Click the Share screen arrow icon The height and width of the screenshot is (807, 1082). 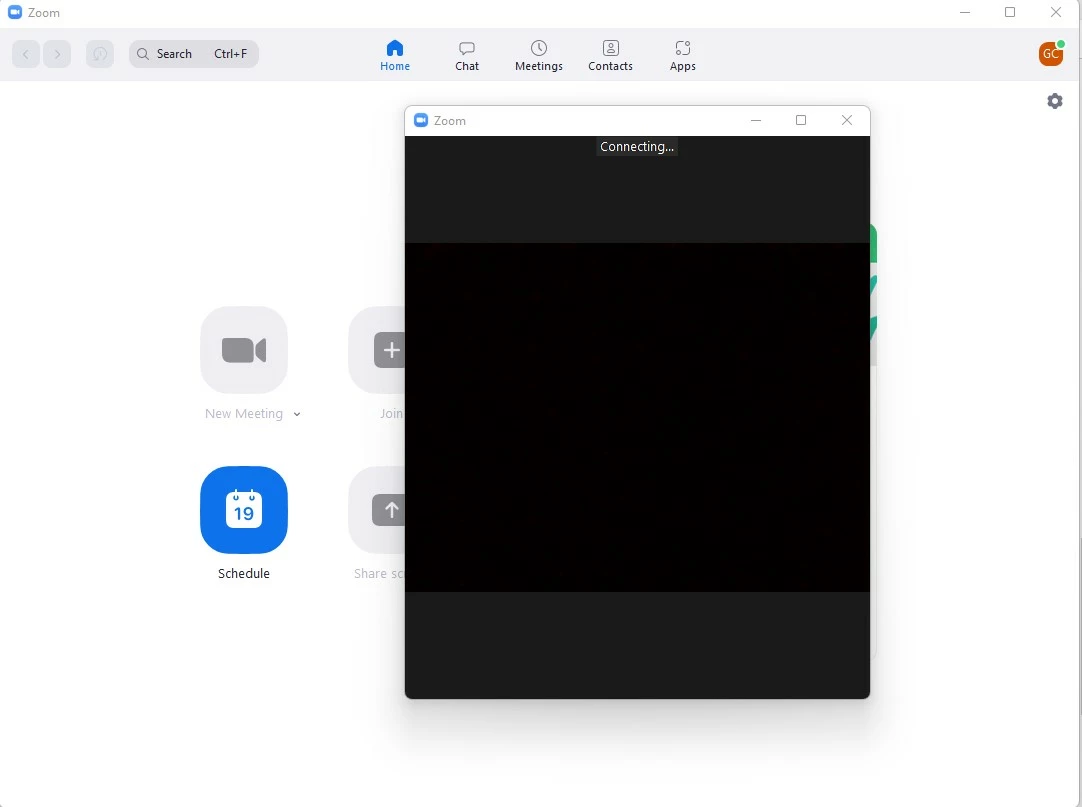[377, 509]
